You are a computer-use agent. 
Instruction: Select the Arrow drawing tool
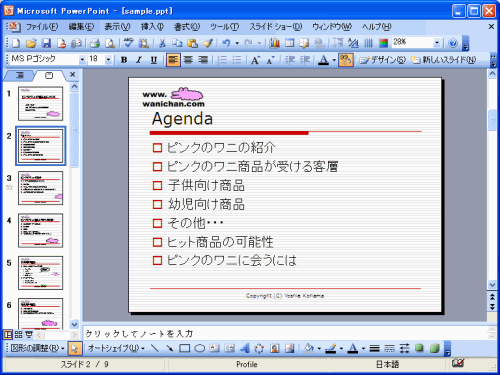(170, 348)
